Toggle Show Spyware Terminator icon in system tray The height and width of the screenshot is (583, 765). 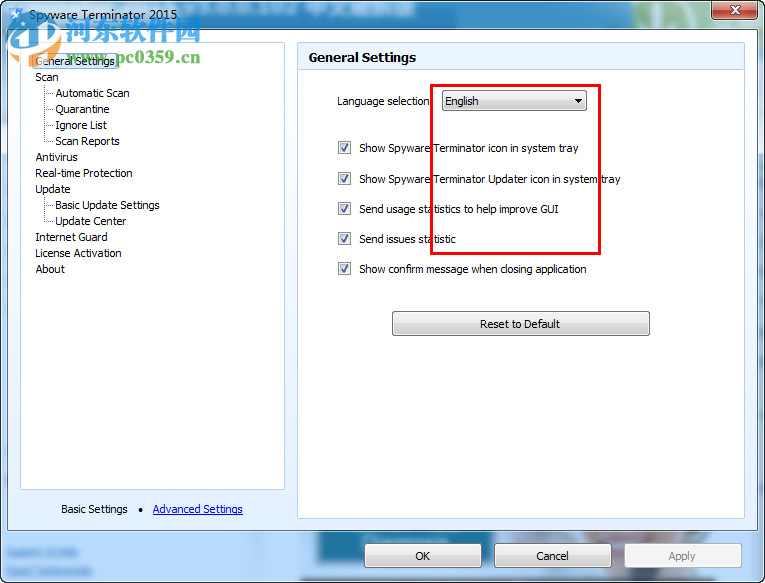point(344,148)
